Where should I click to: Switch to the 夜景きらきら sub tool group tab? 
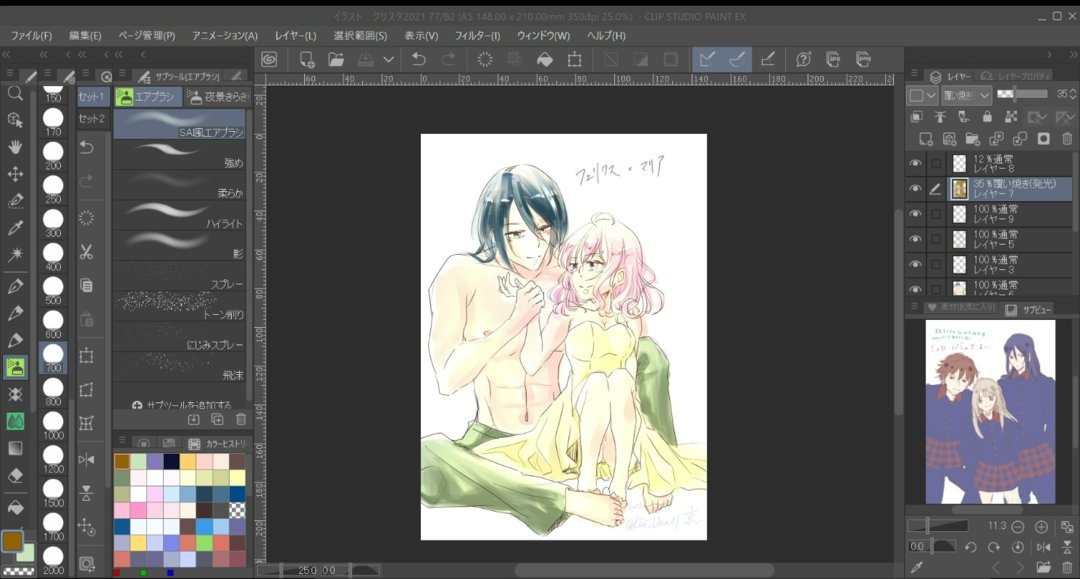tap(218, 97)
